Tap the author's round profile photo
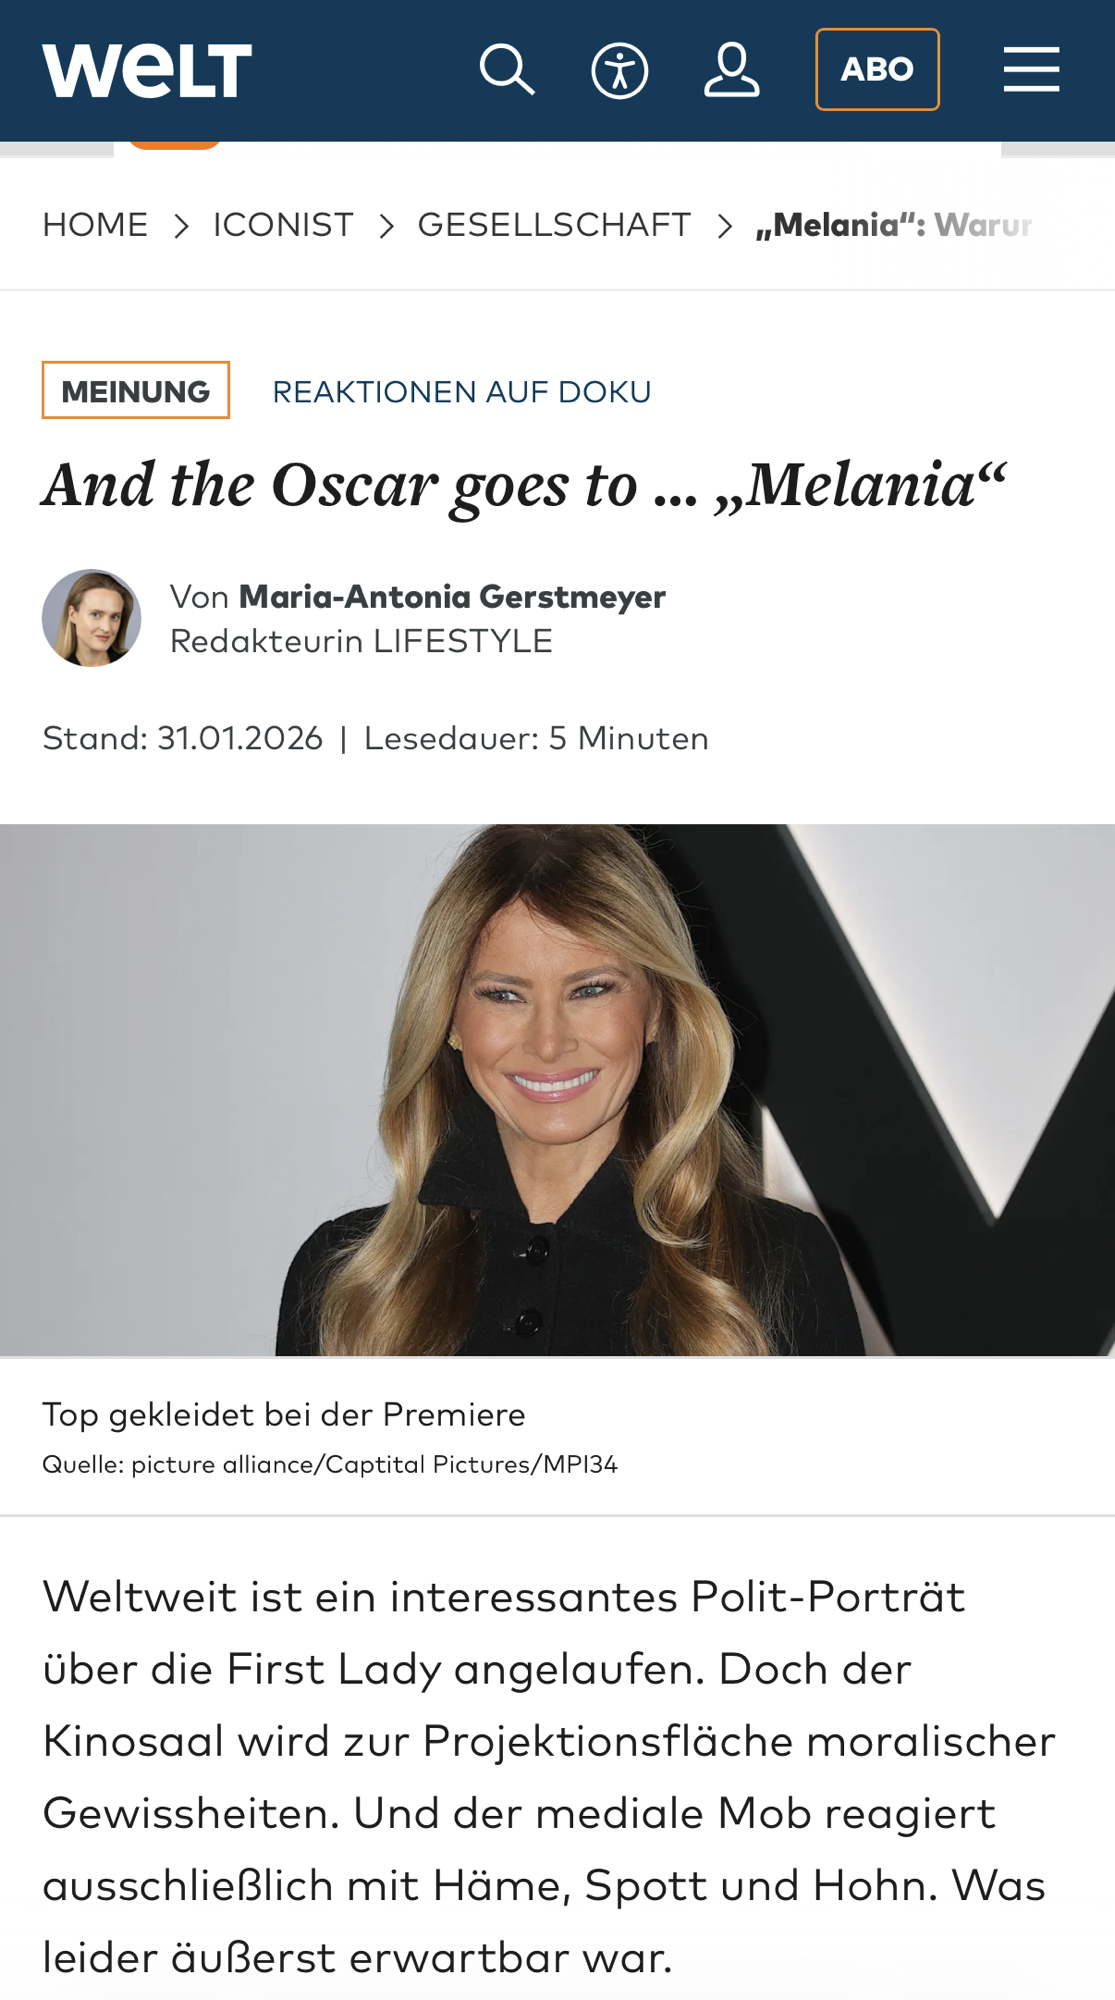The image size is (1115, 2000). (91, 618)
